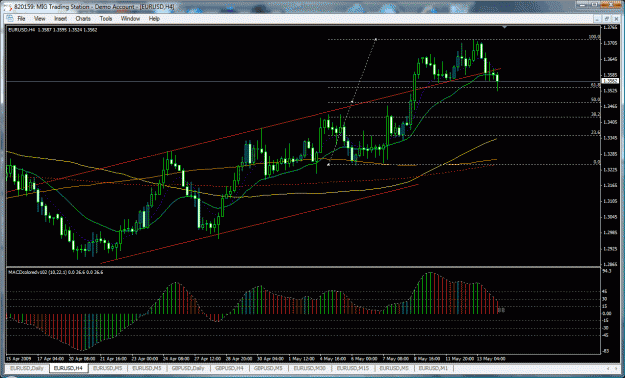Click the Fibonacci 61.8 level label

(x=596, y=85)
